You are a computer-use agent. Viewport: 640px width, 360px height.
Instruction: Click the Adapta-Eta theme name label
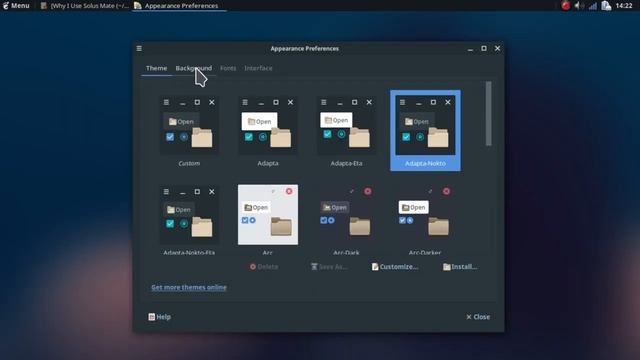point(346,163)
